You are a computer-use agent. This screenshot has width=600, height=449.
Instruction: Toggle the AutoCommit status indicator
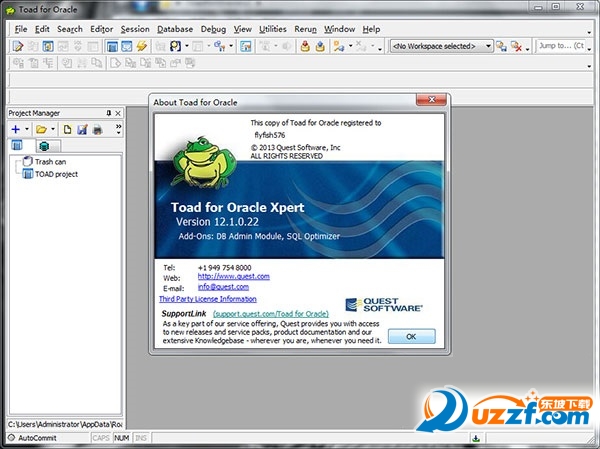click(x=33, y=438)
